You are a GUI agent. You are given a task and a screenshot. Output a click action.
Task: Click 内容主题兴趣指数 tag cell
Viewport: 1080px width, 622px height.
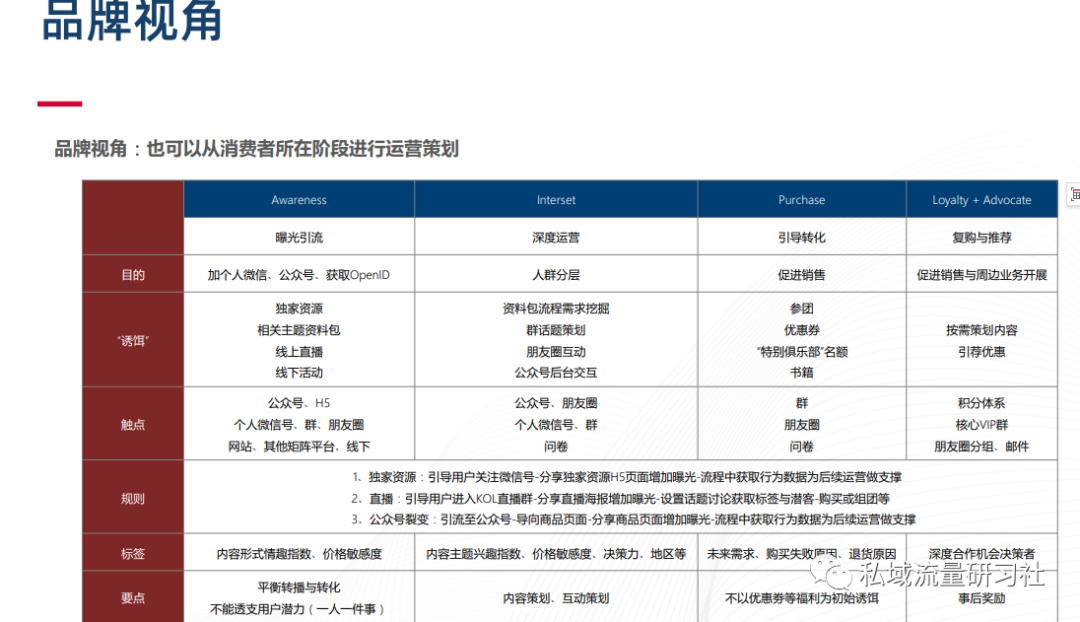click(556, 553)
